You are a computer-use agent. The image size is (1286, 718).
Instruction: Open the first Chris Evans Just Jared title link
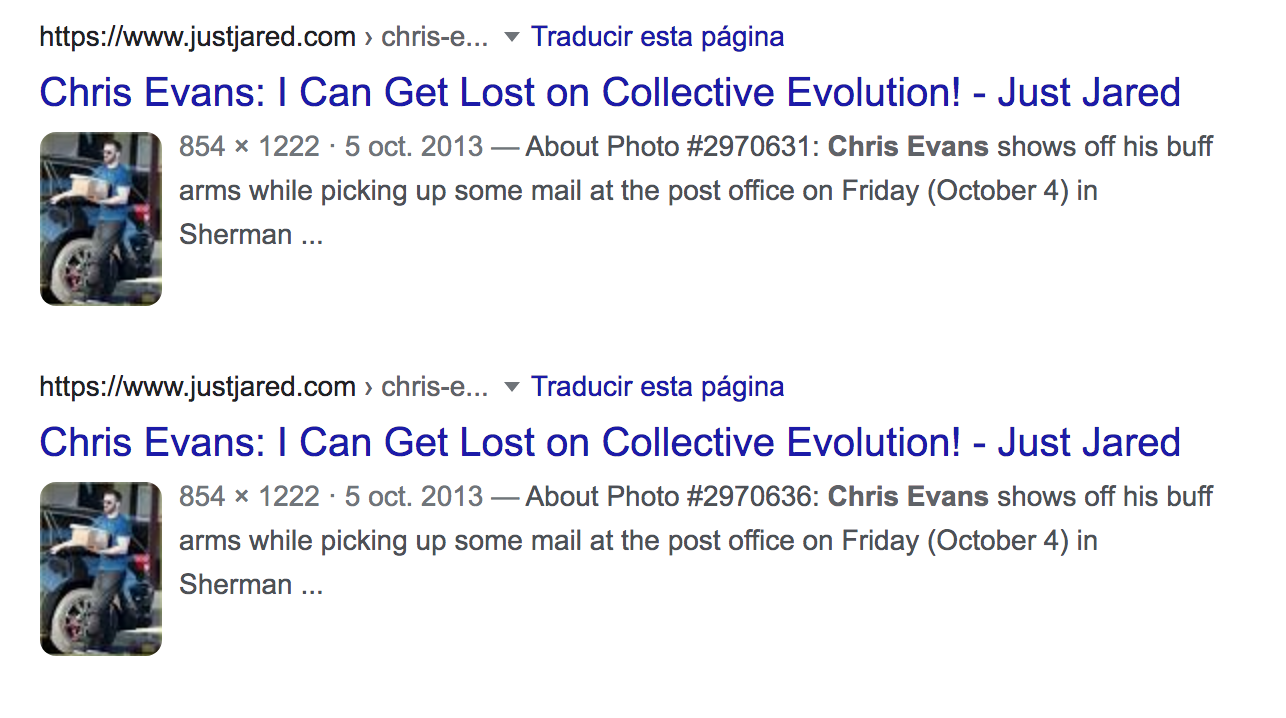point(610,93)
